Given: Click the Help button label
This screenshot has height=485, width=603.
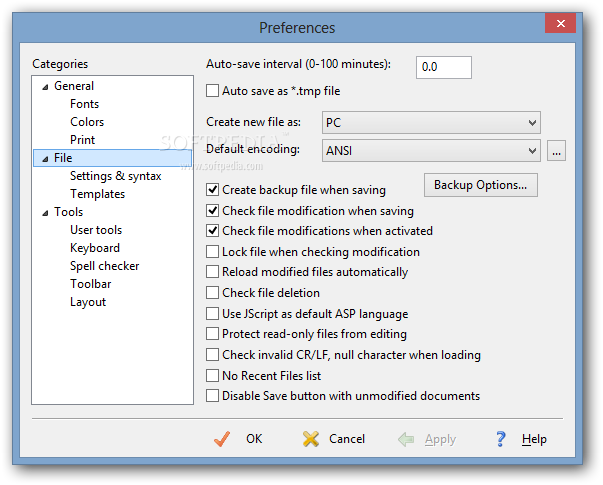Looking at the screenshot, I should (534, 439).
